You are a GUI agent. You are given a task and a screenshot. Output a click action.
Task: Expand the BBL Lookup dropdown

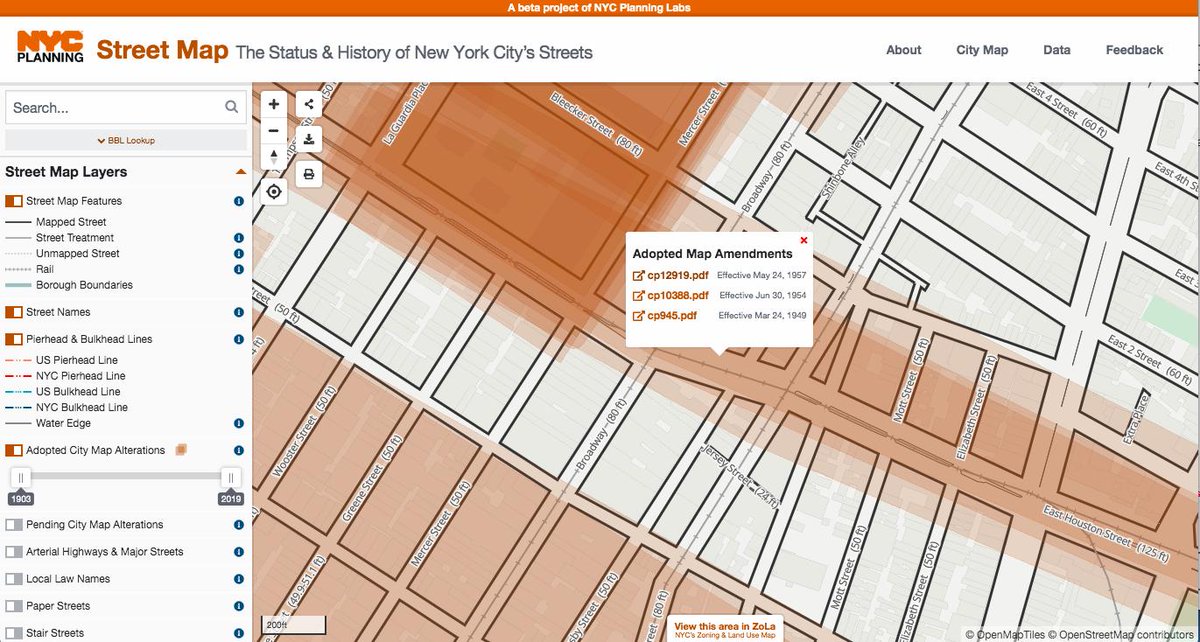pos(126,140)
